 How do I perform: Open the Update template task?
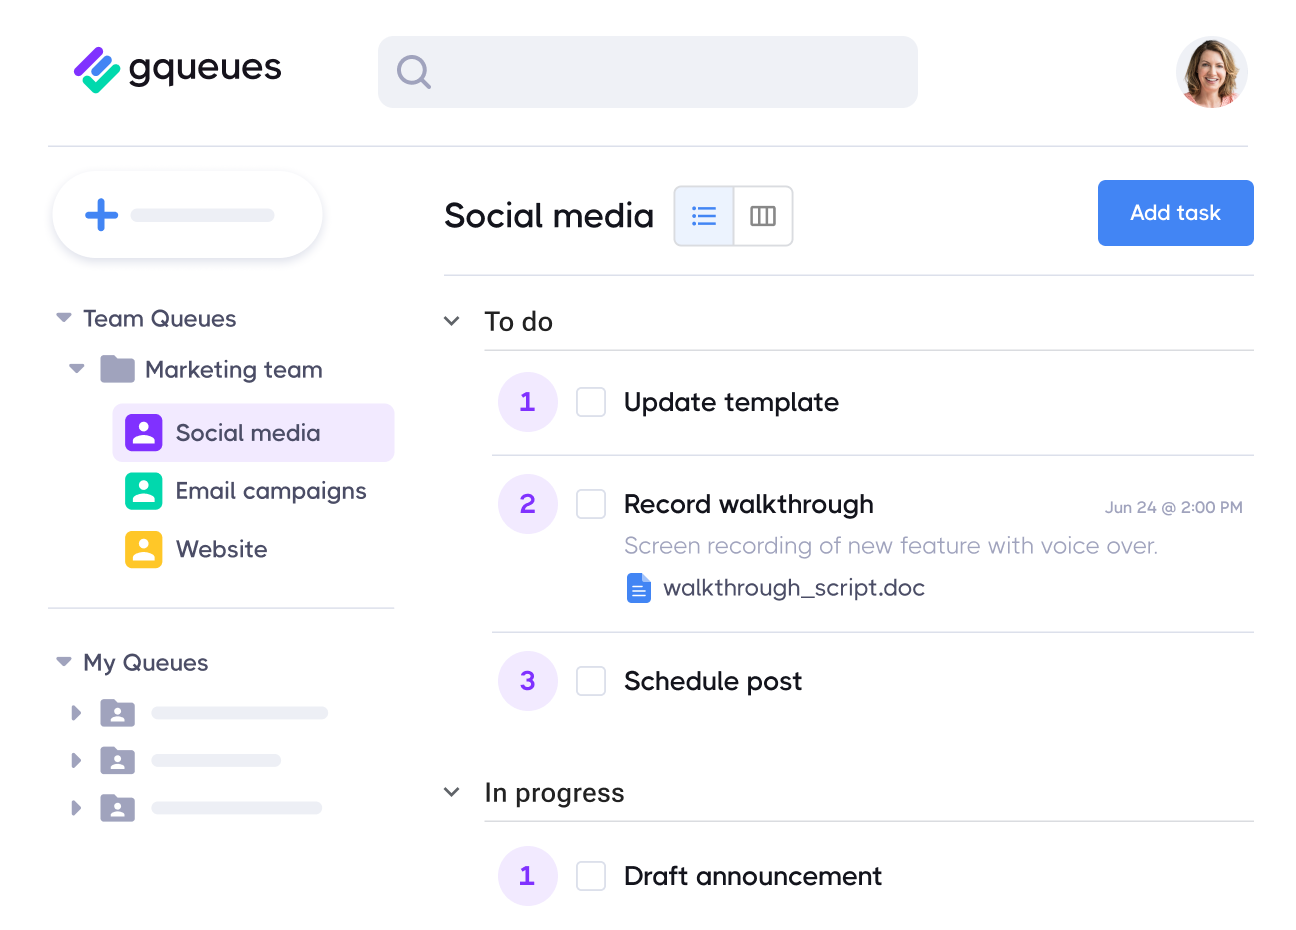click(731, 402)
